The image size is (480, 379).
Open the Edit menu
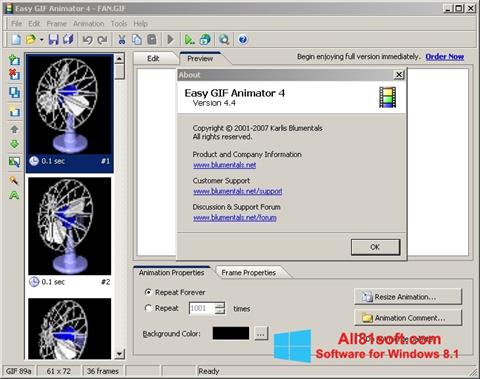point(34,24)
